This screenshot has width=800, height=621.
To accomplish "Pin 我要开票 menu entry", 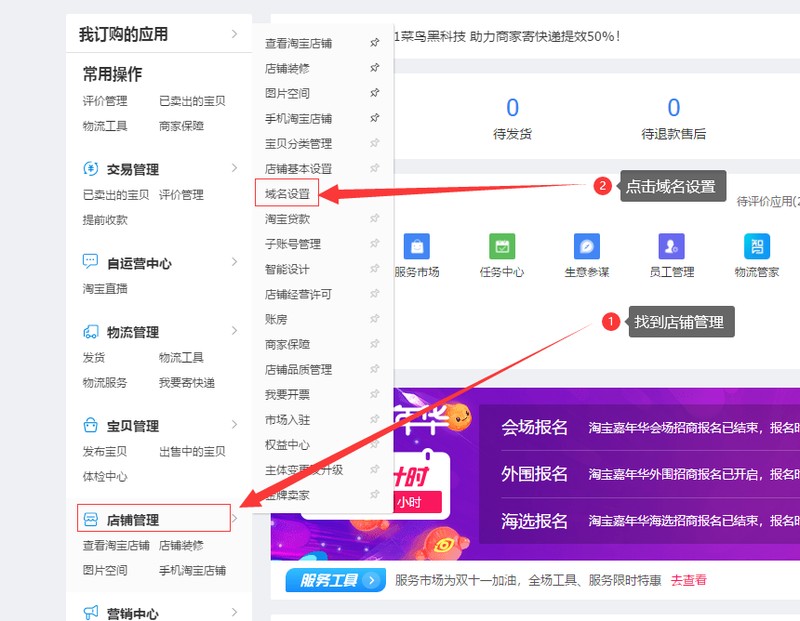I will point(375,394).
